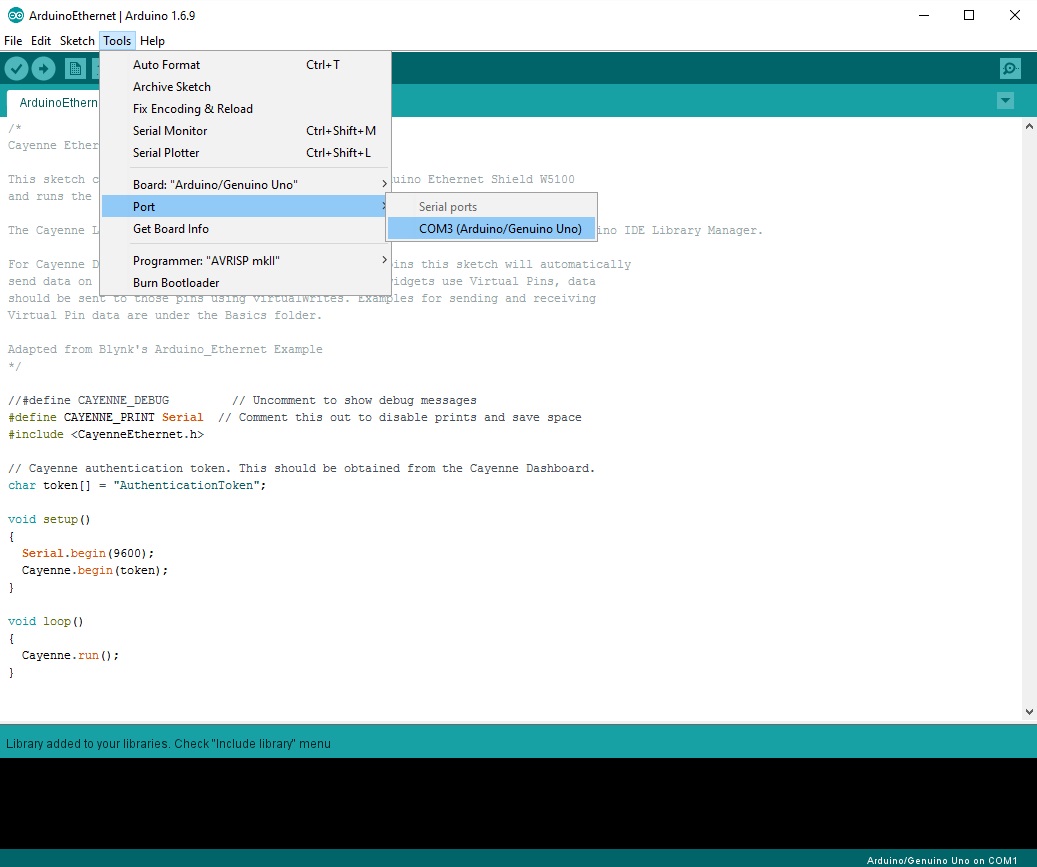Image resolution: width=1037 pixels, height=867 pixels.
Task: Select the Port menu item
Action: point(245,206)
